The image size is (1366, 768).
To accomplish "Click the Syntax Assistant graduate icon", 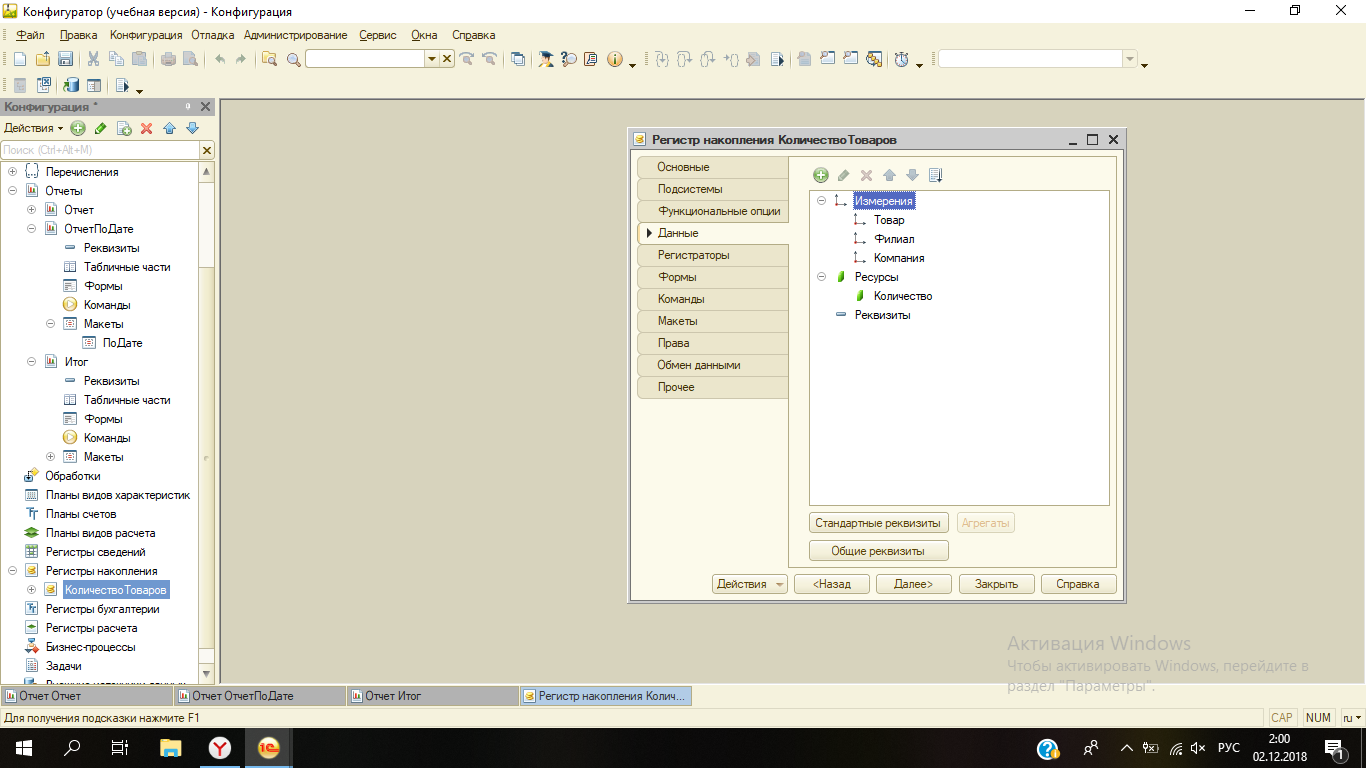I will (x=546, y=59).
